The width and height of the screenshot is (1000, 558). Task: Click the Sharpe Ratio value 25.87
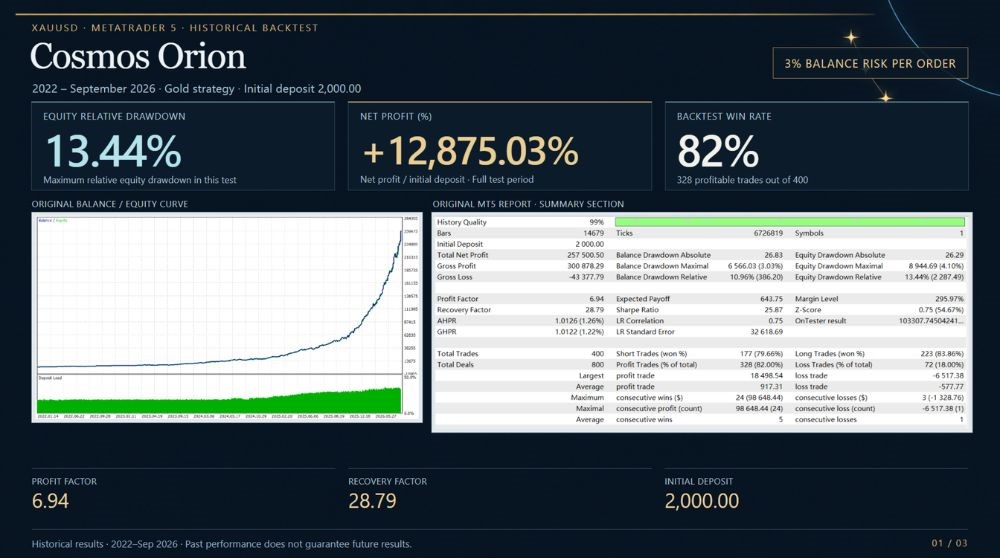773,310
